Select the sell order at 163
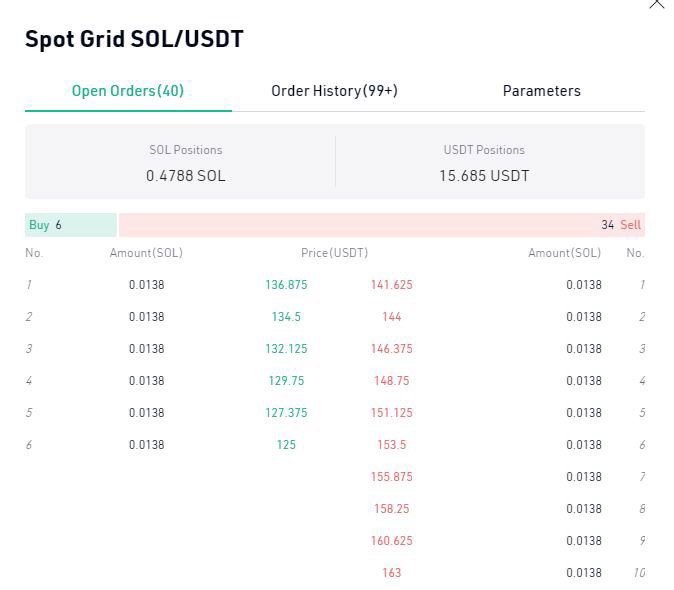Screen dimensions: 674x590 (x=392, y=572)
